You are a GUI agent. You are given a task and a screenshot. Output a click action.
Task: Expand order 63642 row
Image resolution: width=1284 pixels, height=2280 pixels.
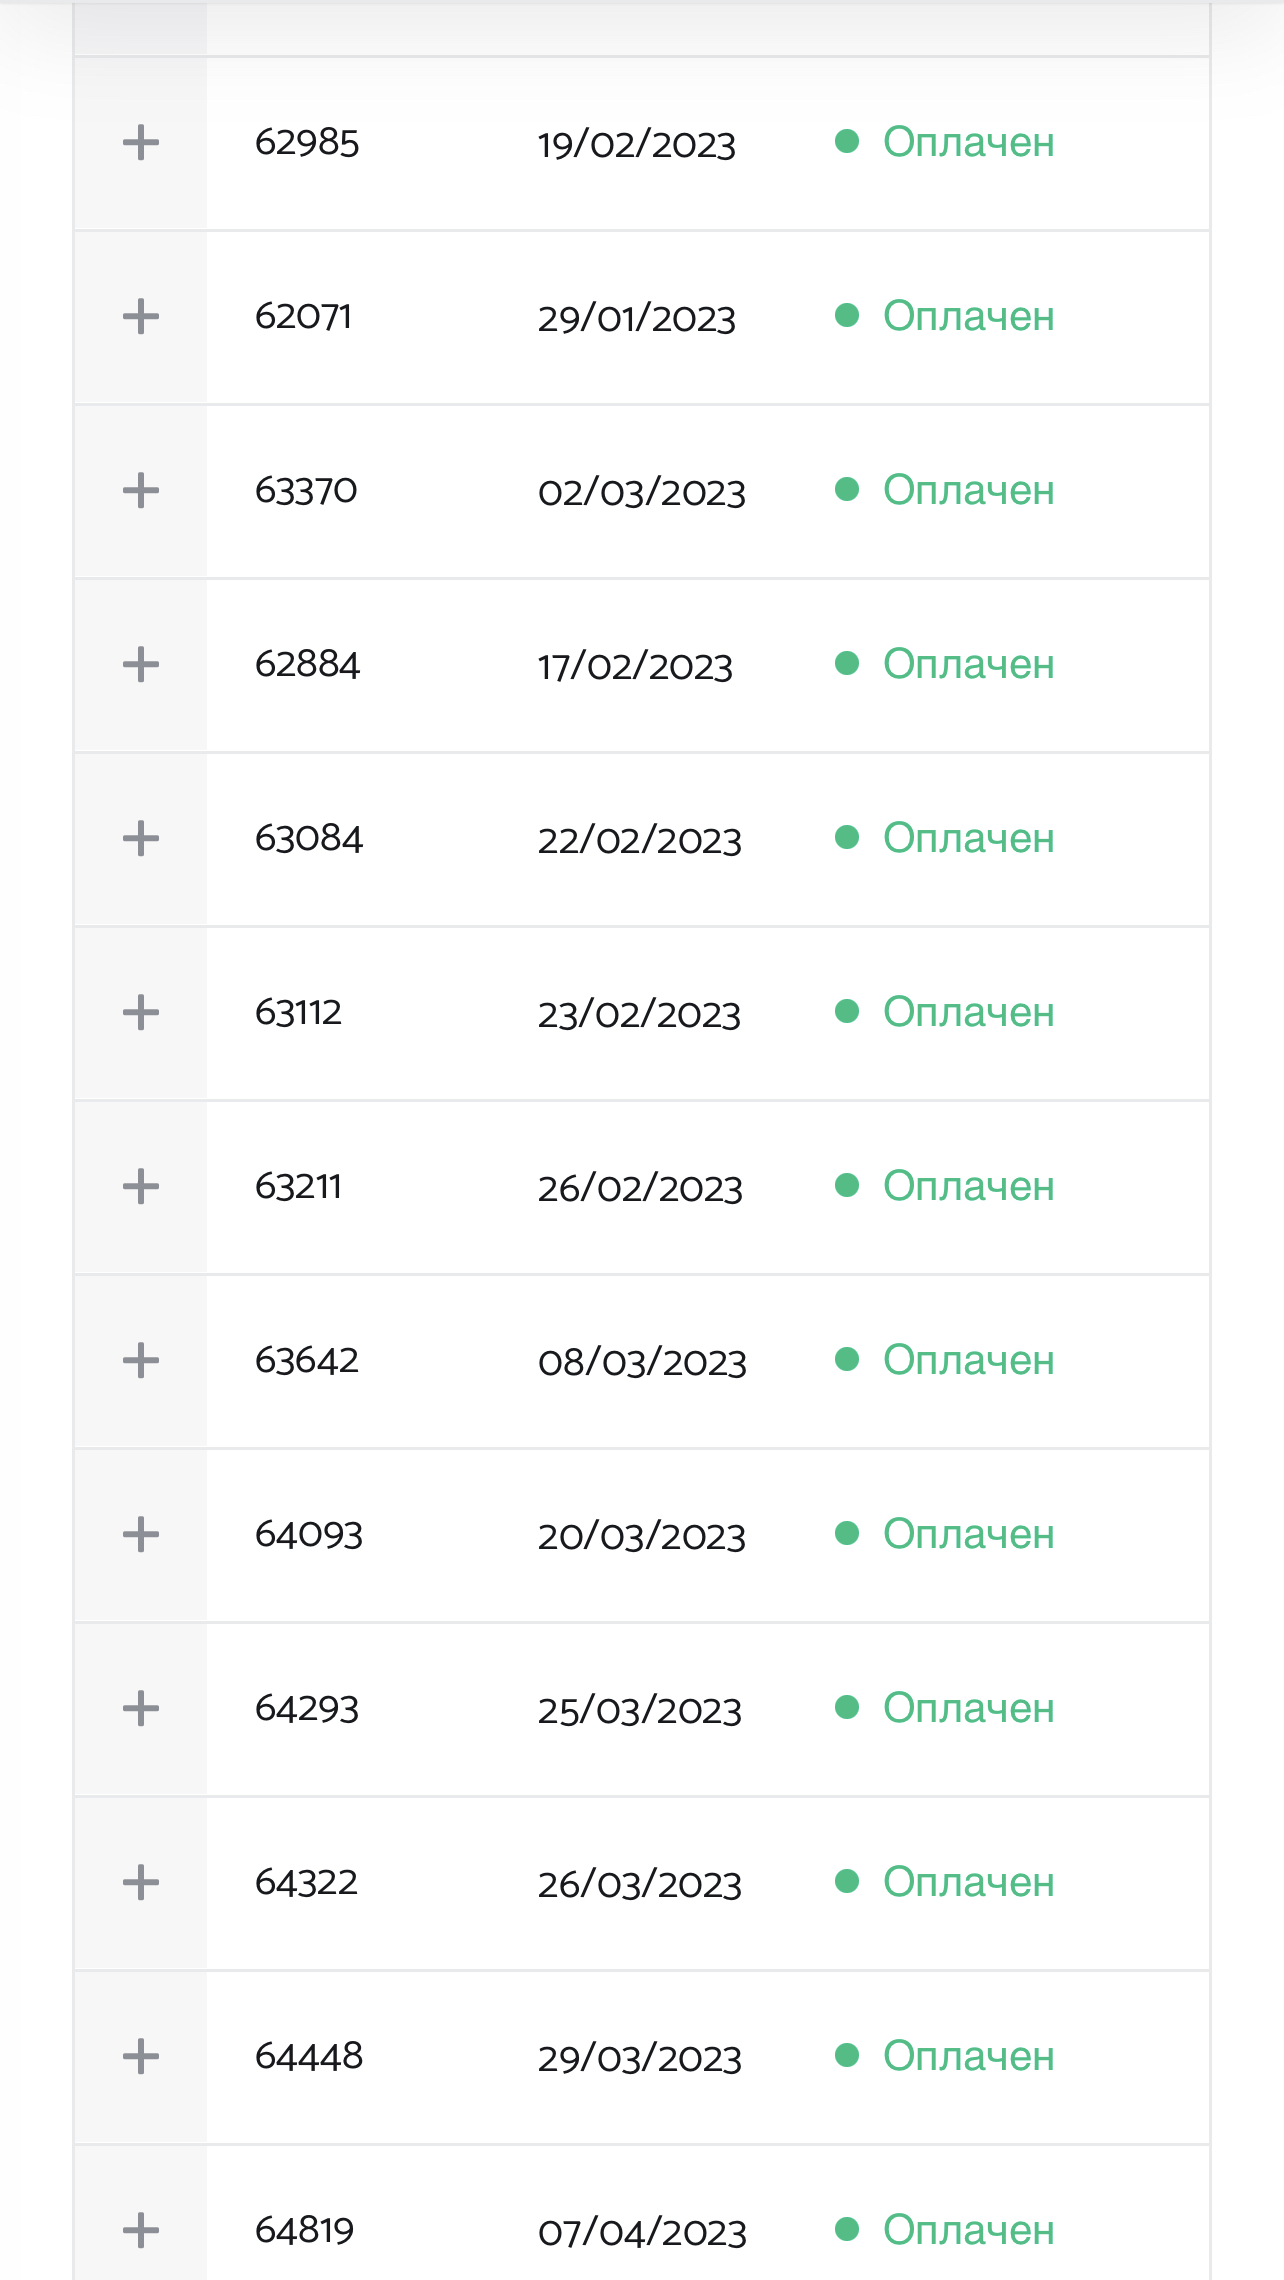point(141,1361)
